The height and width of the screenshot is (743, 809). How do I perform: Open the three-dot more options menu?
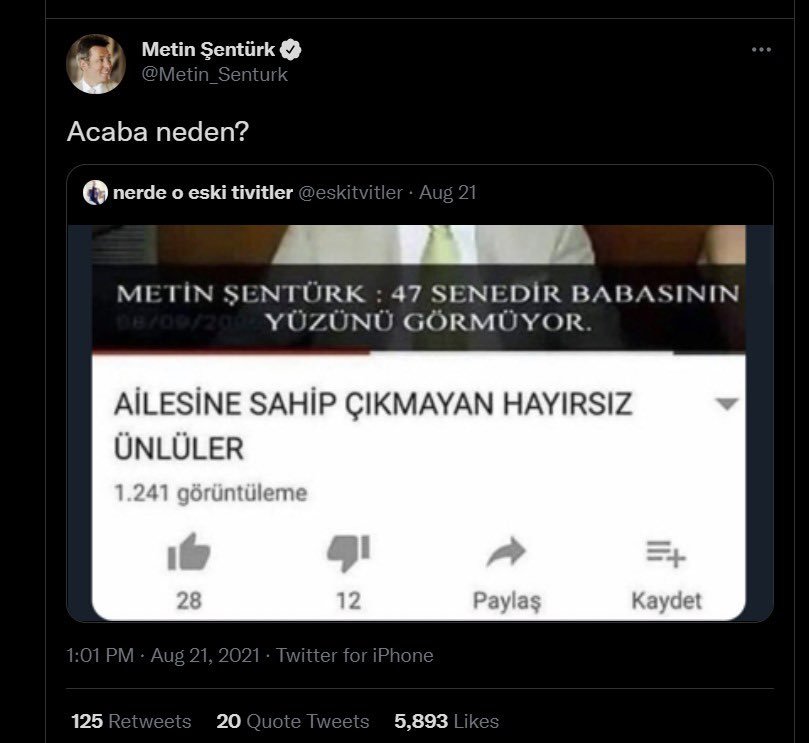pyautogui.click(x=761, y=49)
